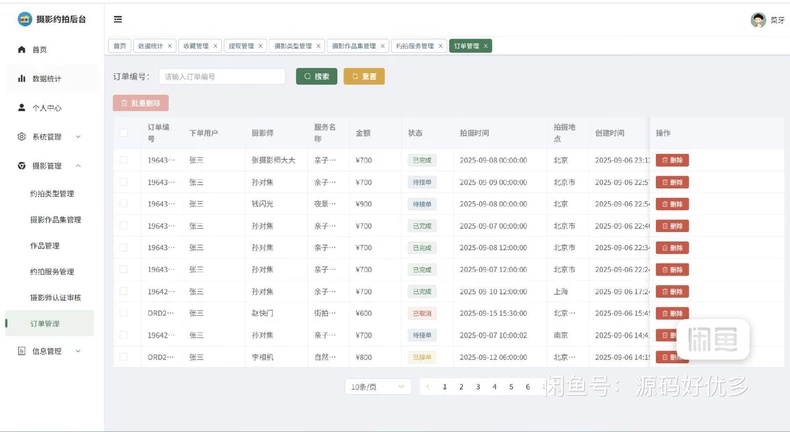The height and width of the screenshot is (432, 790).
Task: Click the 创建时间 column header
Action: [610, 133]
